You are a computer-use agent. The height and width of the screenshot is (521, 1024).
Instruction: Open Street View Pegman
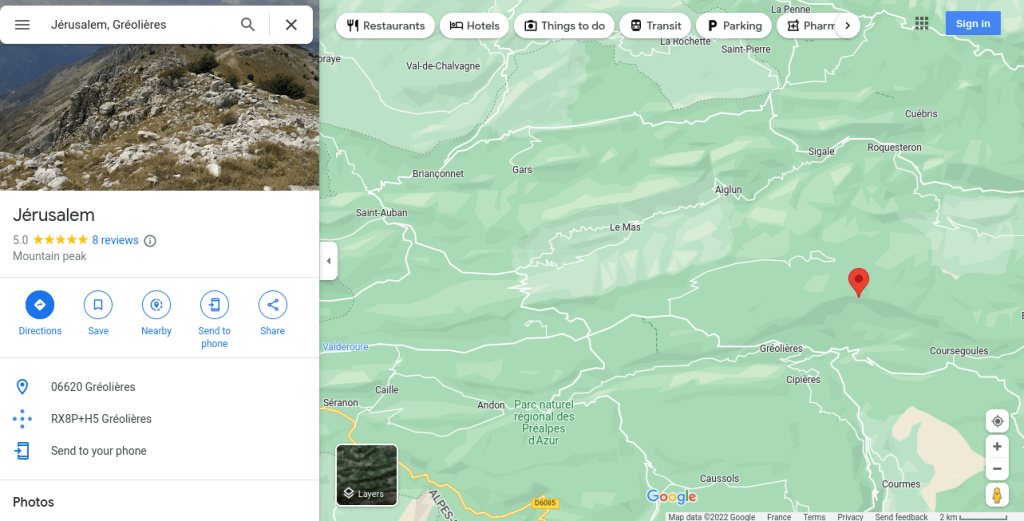tap(996, 495)
